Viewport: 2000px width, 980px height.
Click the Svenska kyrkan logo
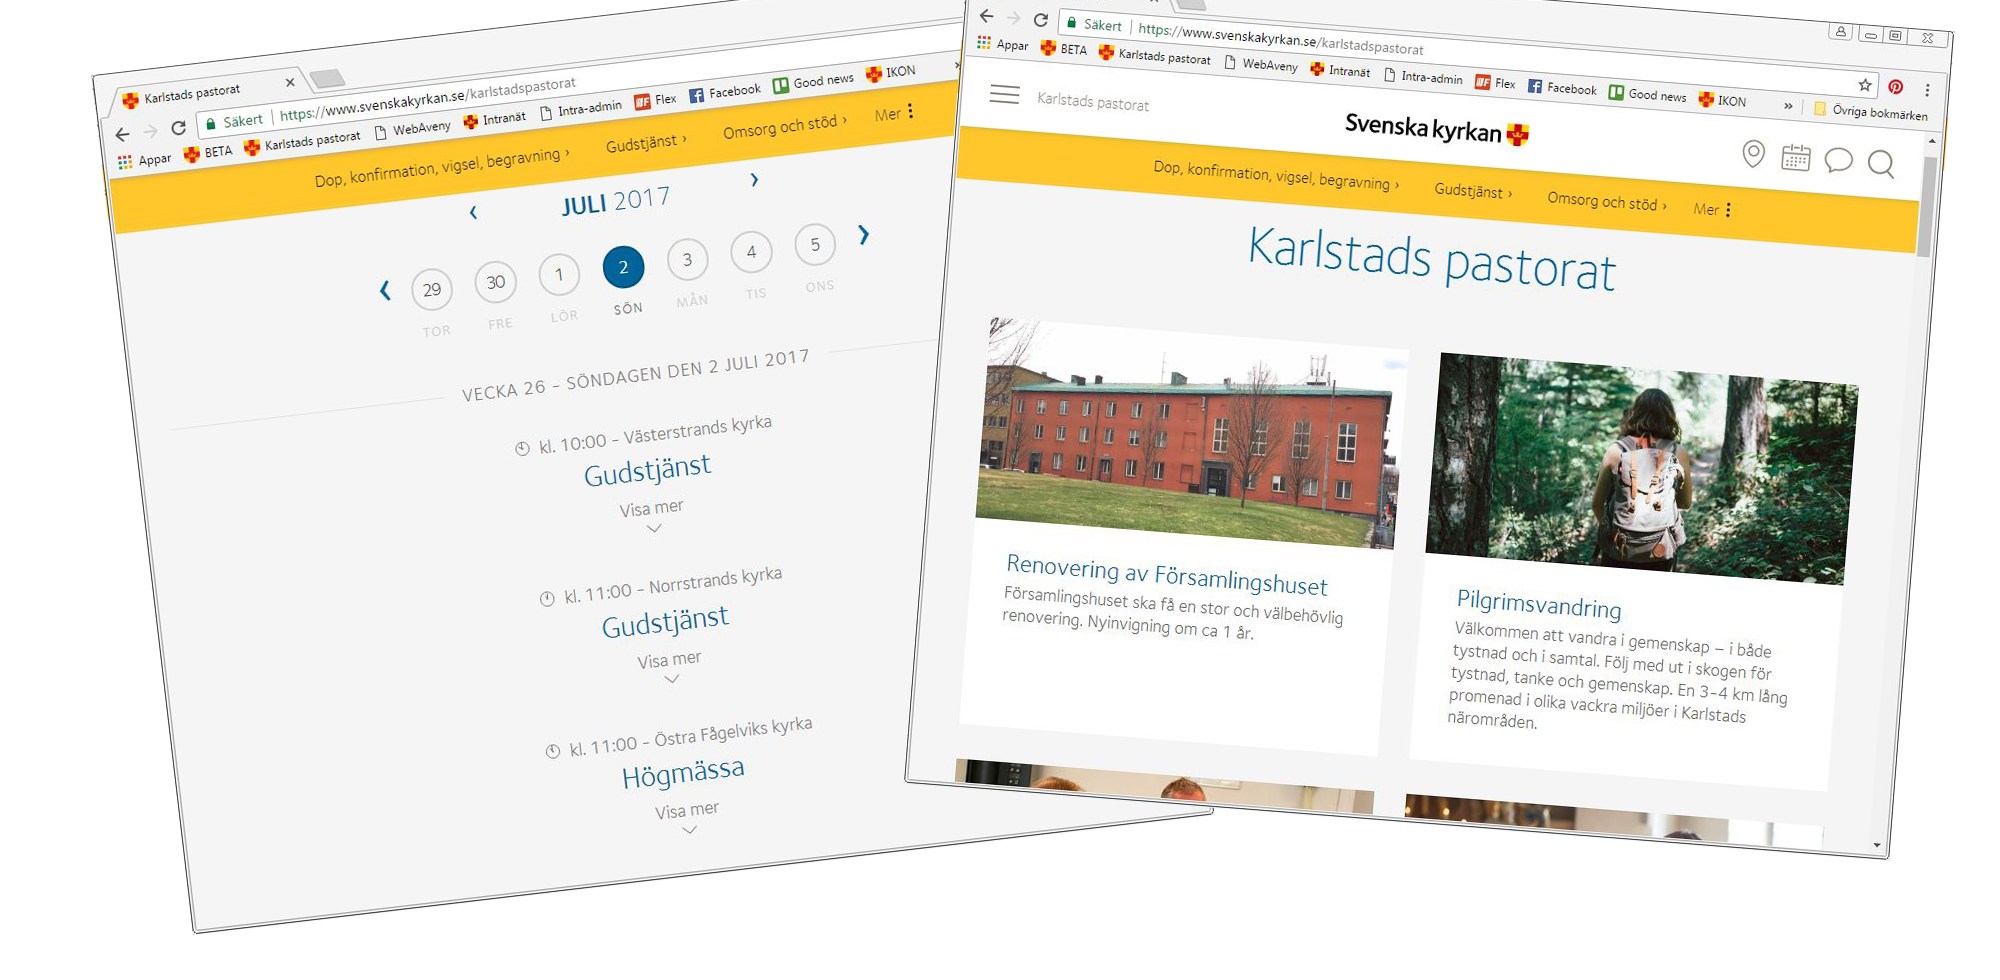coord(1436,128)
